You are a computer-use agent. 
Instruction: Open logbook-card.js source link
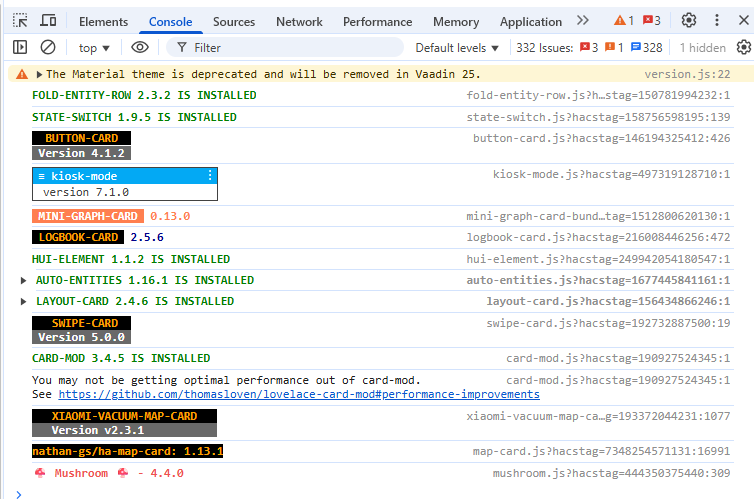598,237
